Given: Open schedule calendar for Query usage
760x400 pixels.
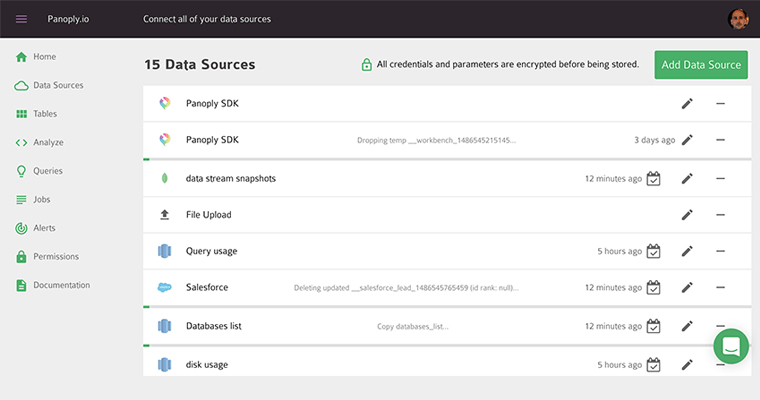Looking at the screenshot, I should (653, 251).
